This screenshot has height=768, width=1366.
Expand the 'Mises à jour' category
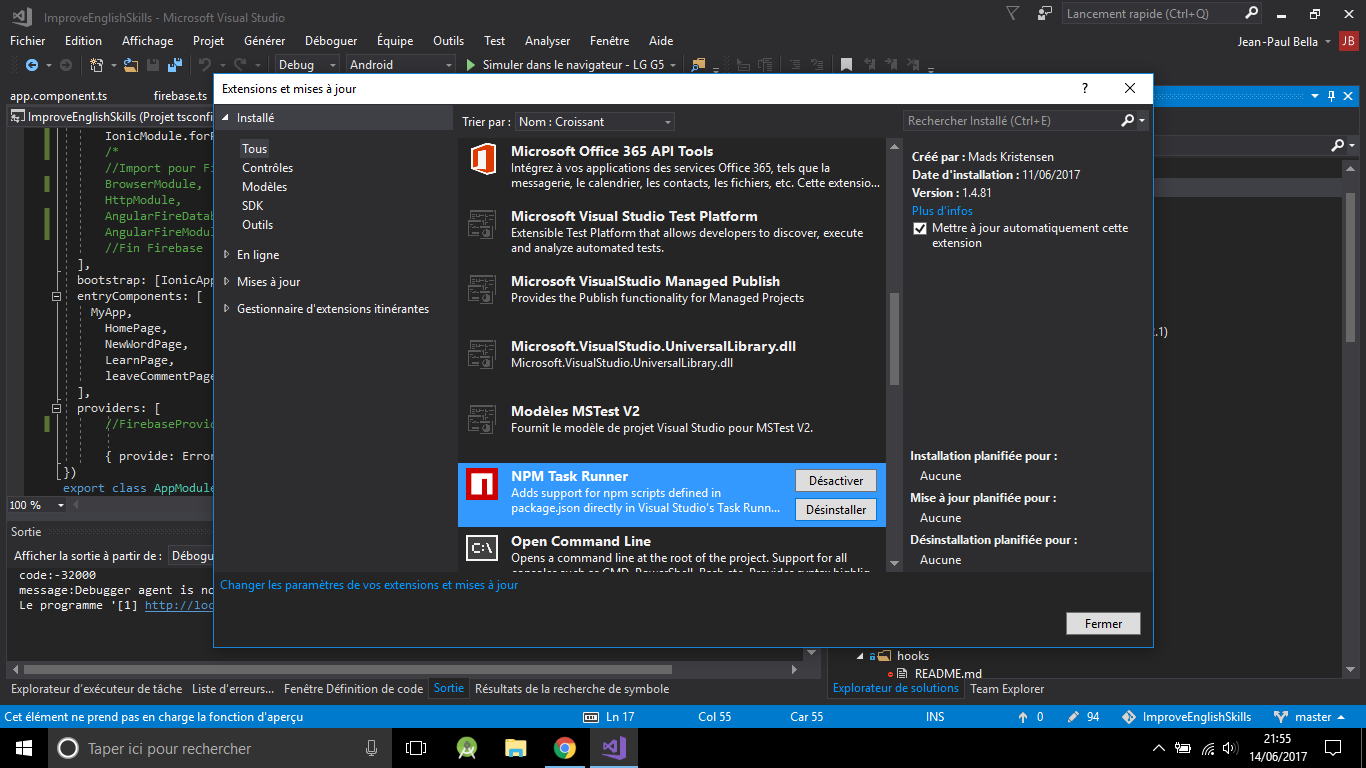pyautogui.click(x=268, y=282)
